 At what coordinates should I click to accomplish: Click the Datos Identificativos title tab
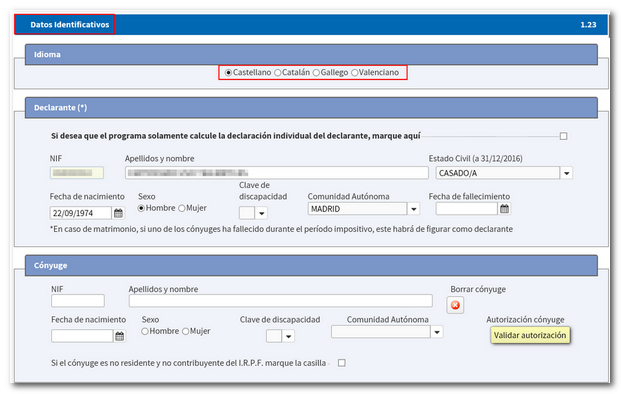coord(65,25)
